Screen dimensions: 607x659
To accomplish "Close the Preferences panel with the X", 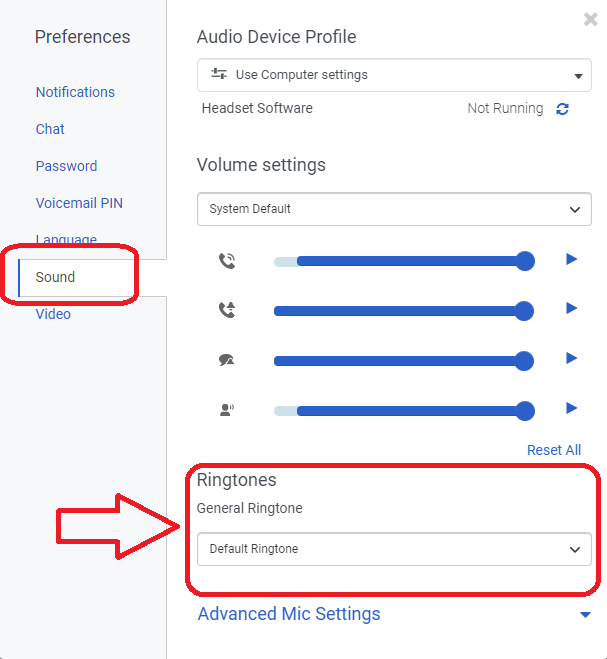I will [x=590, y=19].
